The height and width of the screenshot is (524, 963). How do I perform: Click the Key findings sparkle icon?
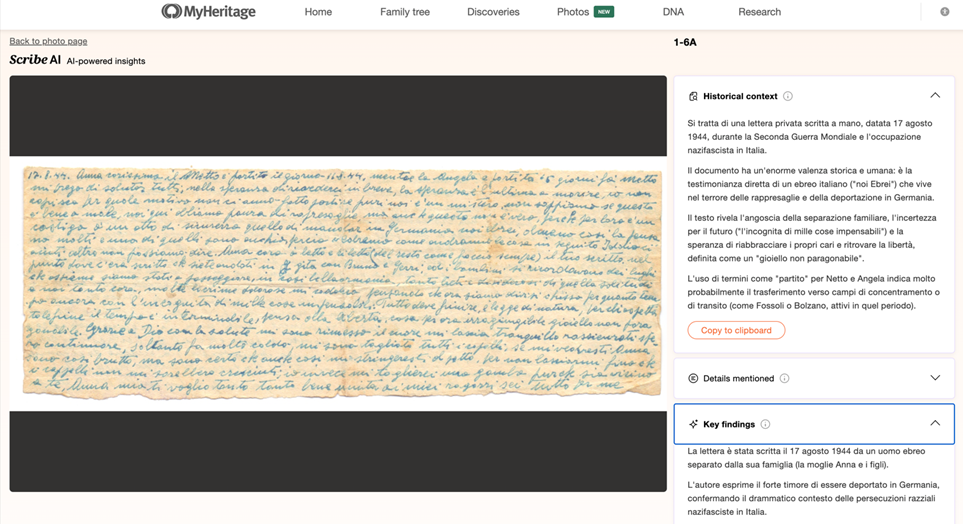click(x=693, y=424)
